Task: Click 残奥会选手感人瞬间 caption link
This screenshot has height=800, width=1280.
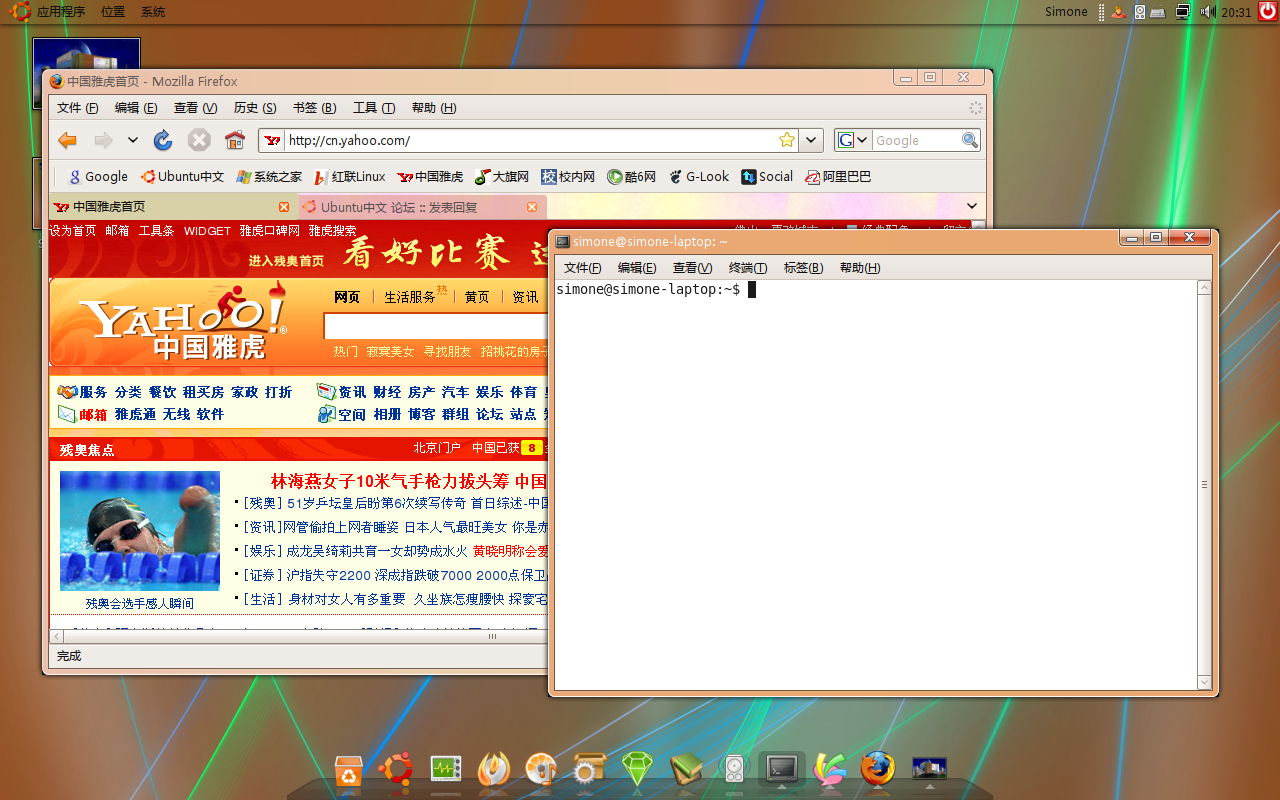Action: click(x=140, y=603)
